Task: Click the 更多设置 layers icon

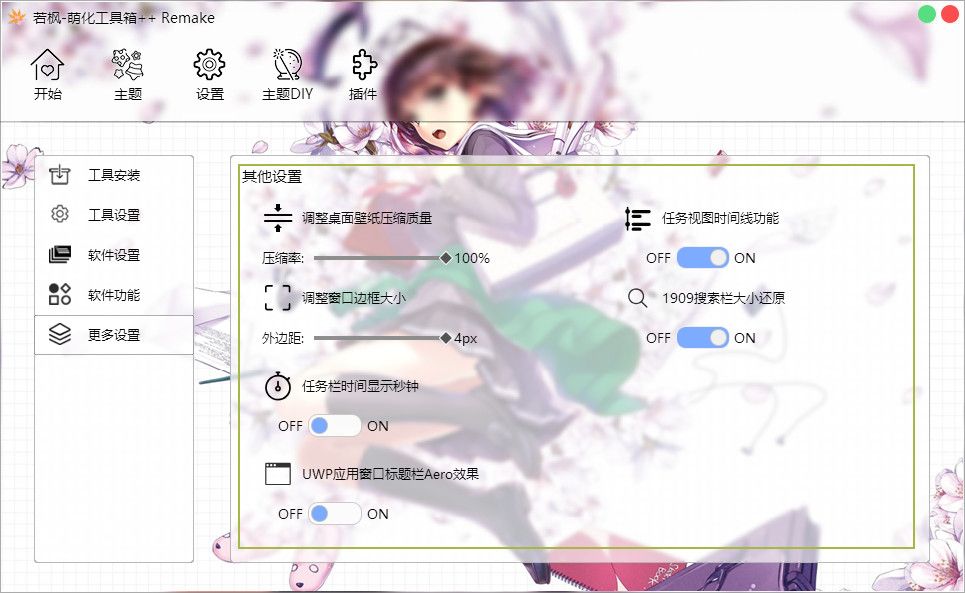Action: (60, 334)
